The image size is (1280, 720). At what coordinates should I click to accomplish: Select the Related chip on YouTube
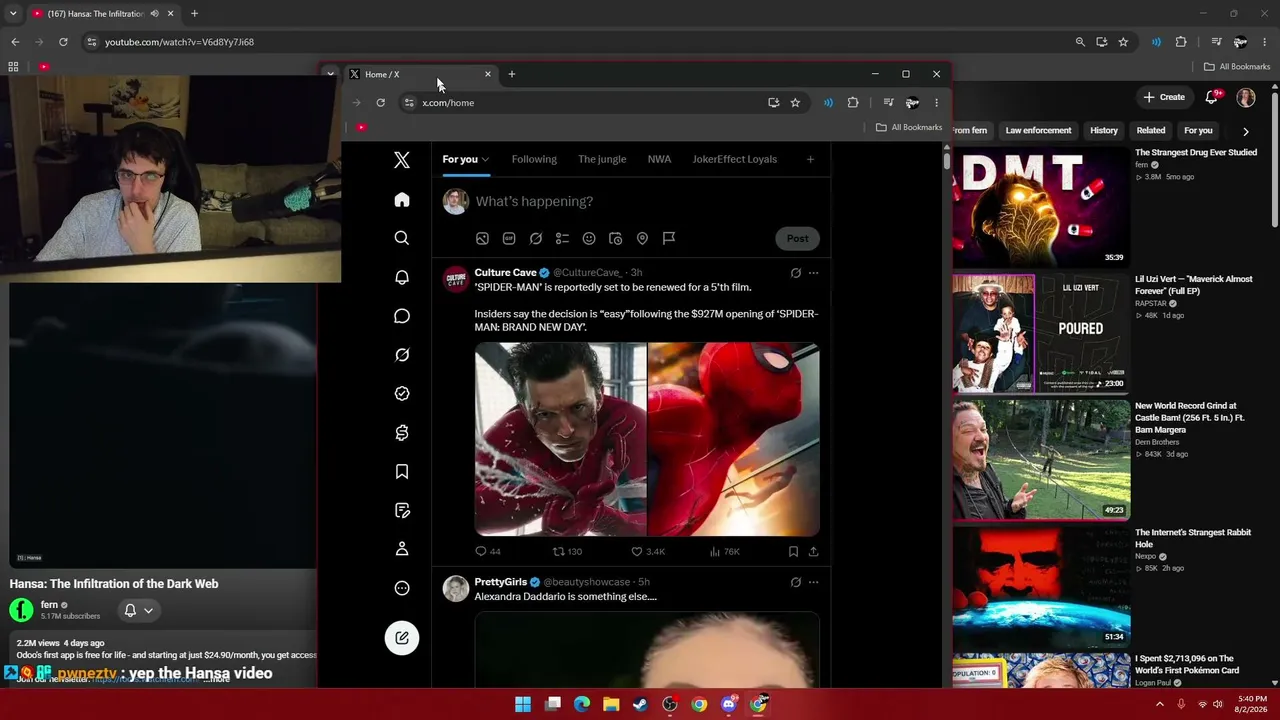coord(1151,131)
